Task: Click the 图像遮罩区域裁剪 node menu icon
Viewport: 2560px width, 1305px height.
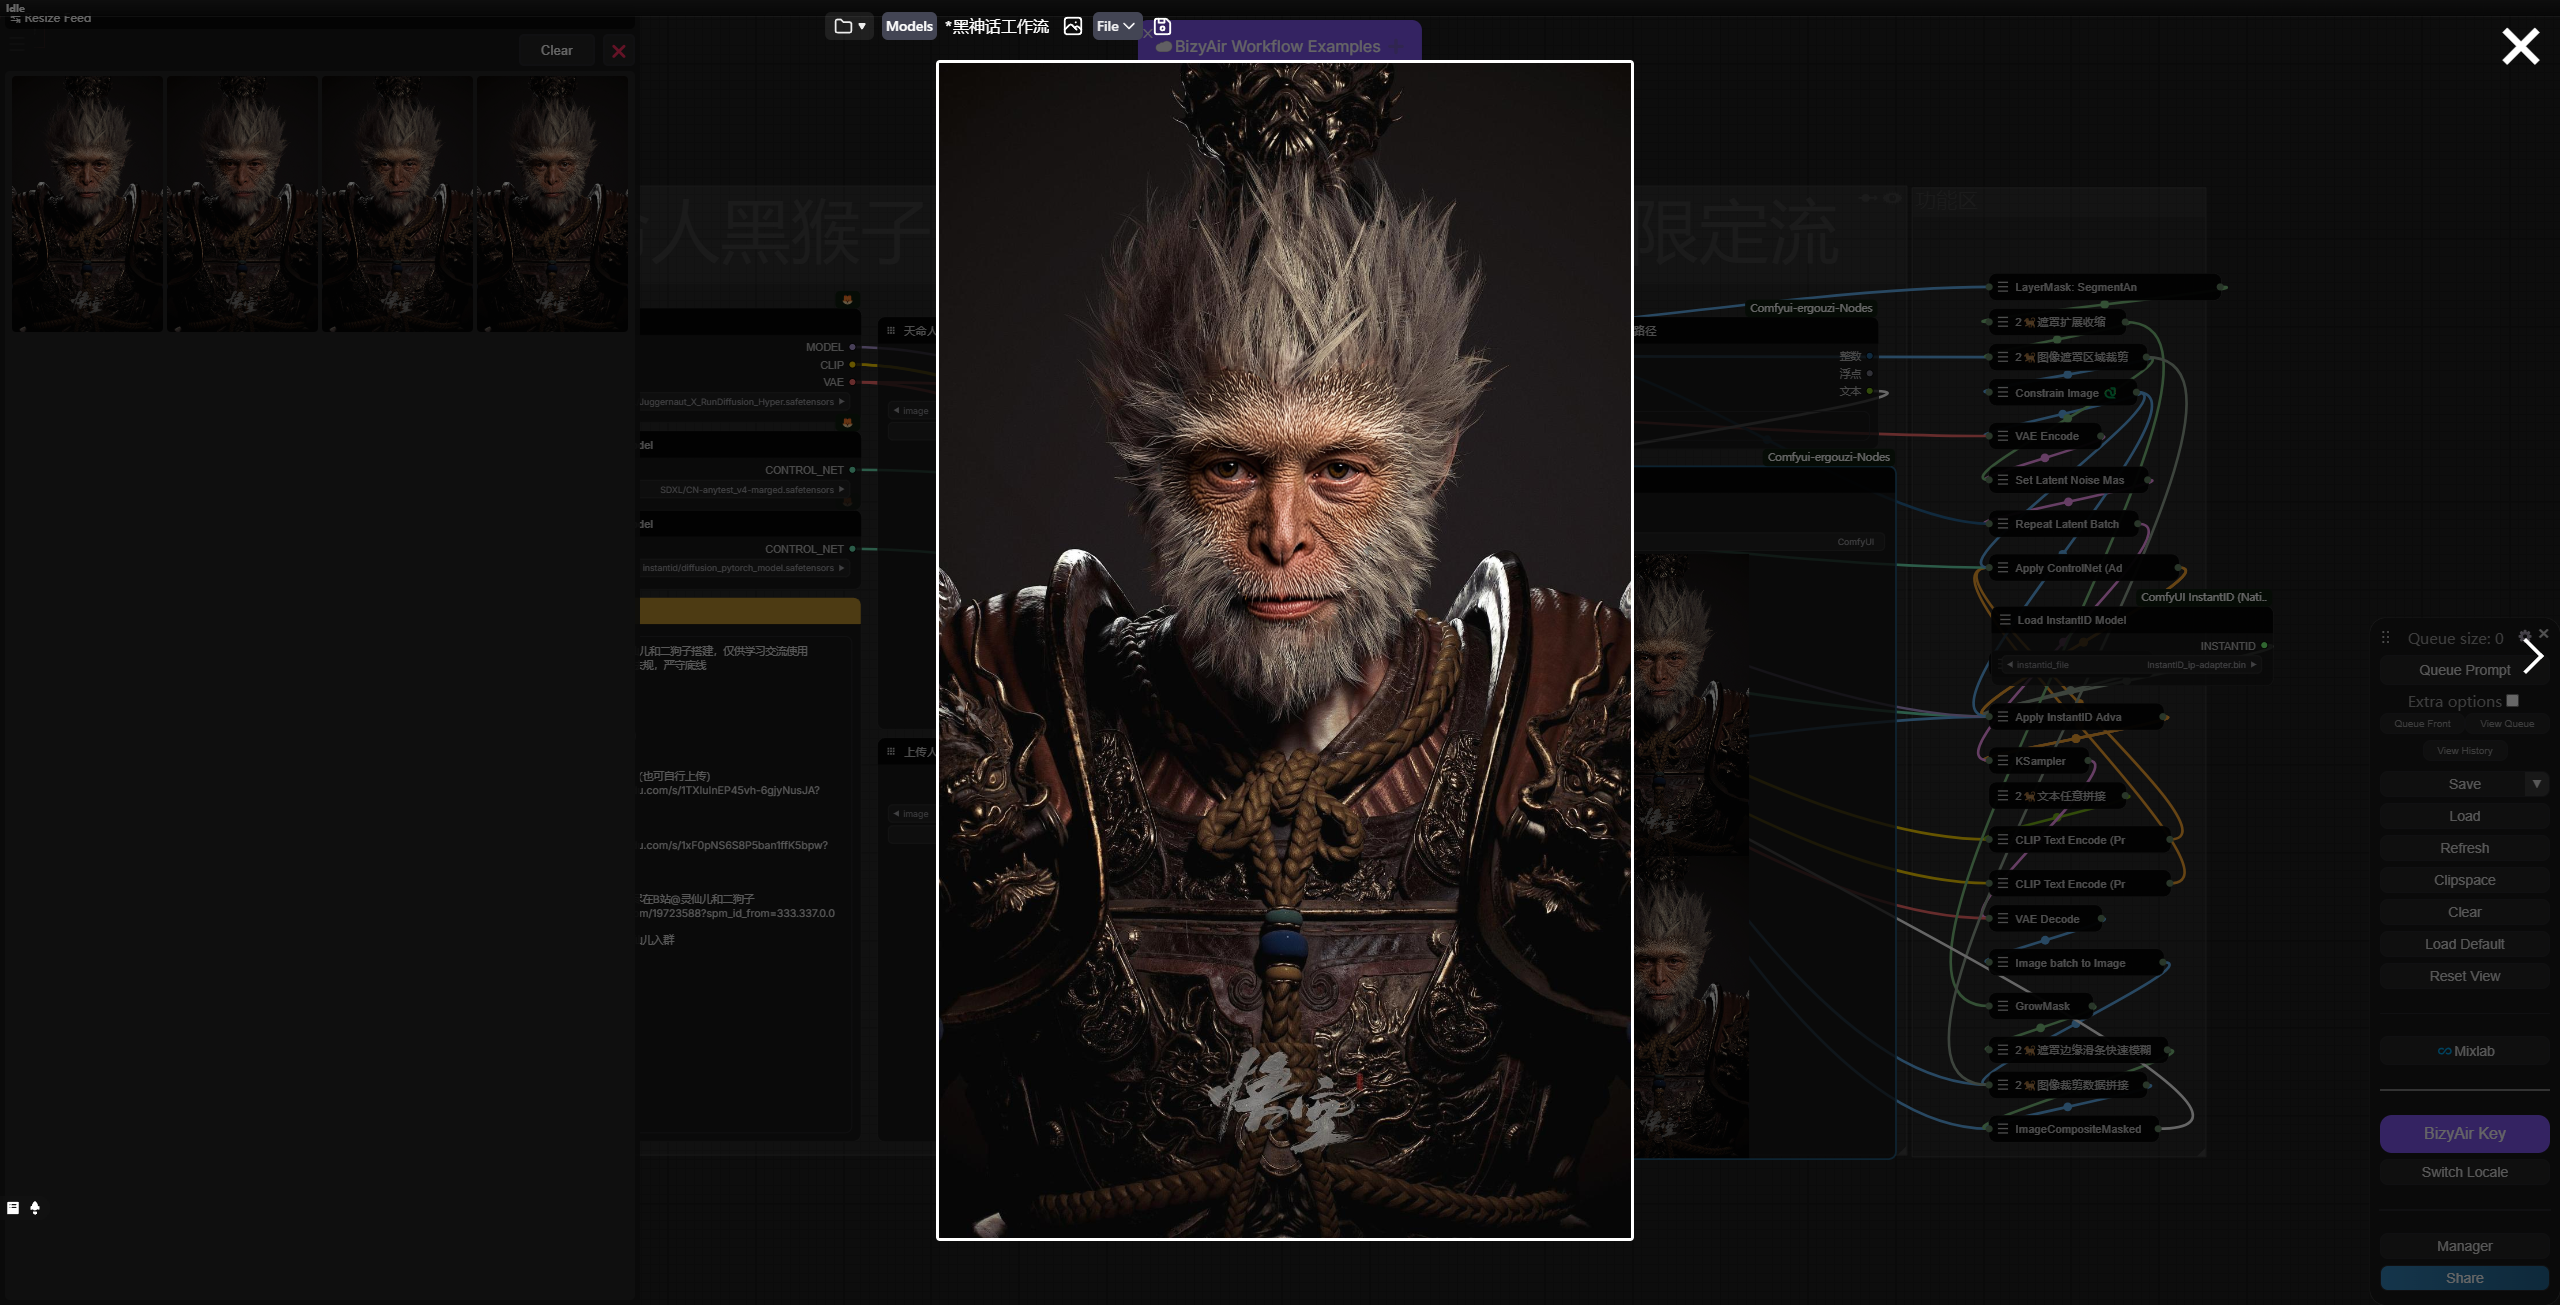Action: coord(2003,357)
